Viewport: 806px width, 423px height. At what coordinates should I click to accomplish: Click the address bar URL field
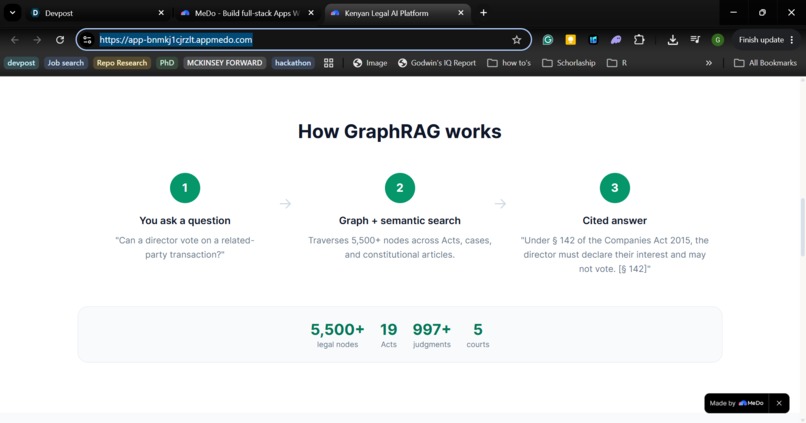point(303,40)
